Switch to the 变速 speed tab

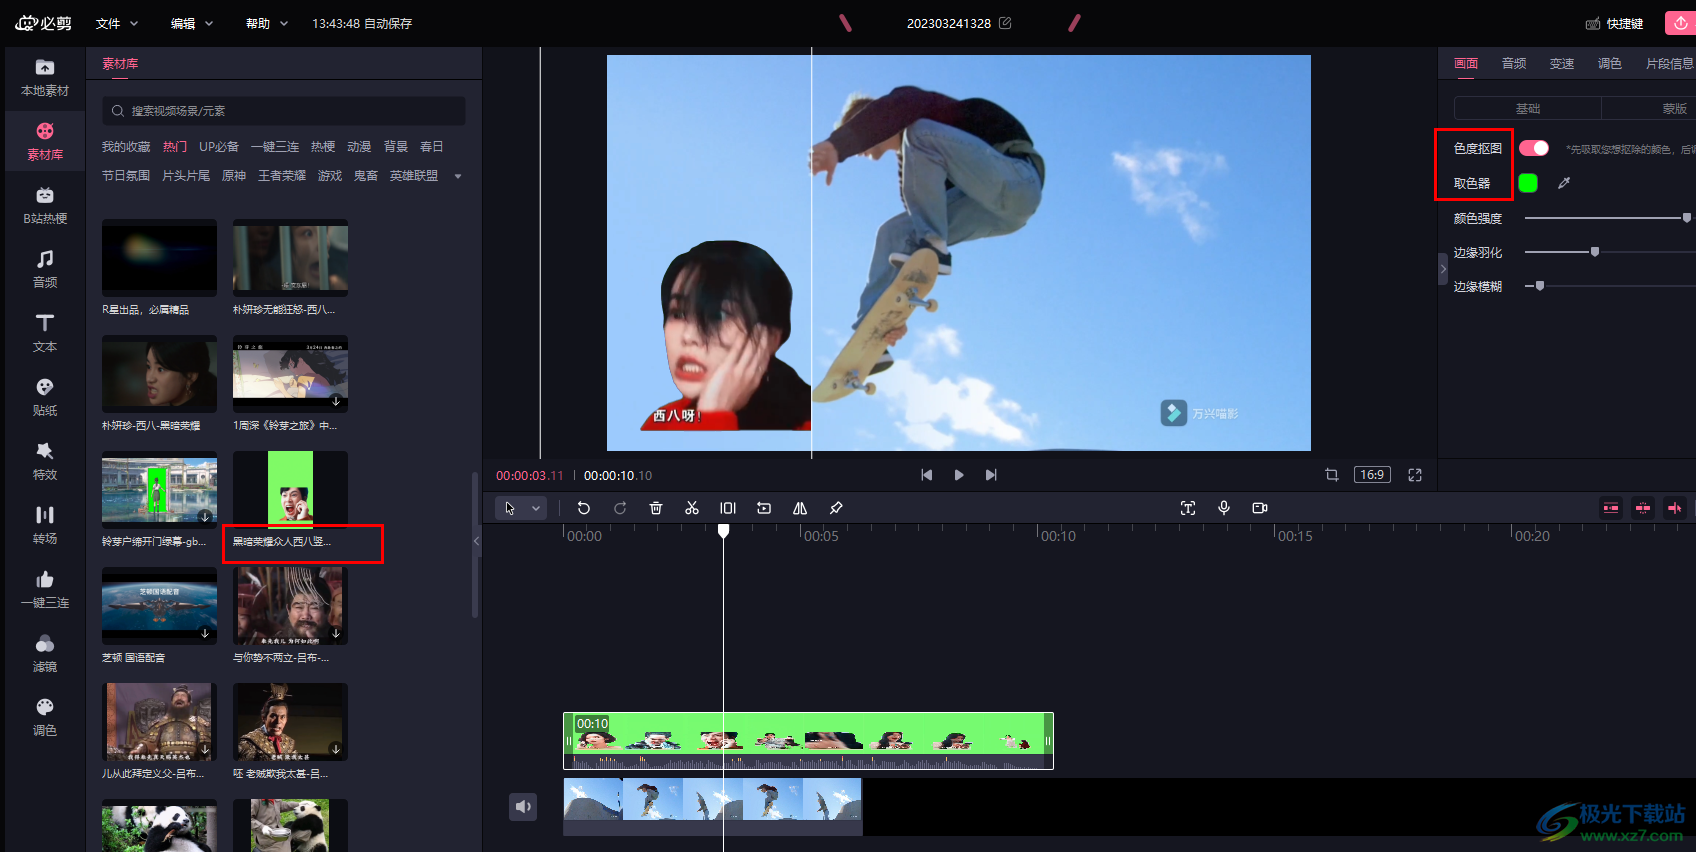pos(1562,63)
